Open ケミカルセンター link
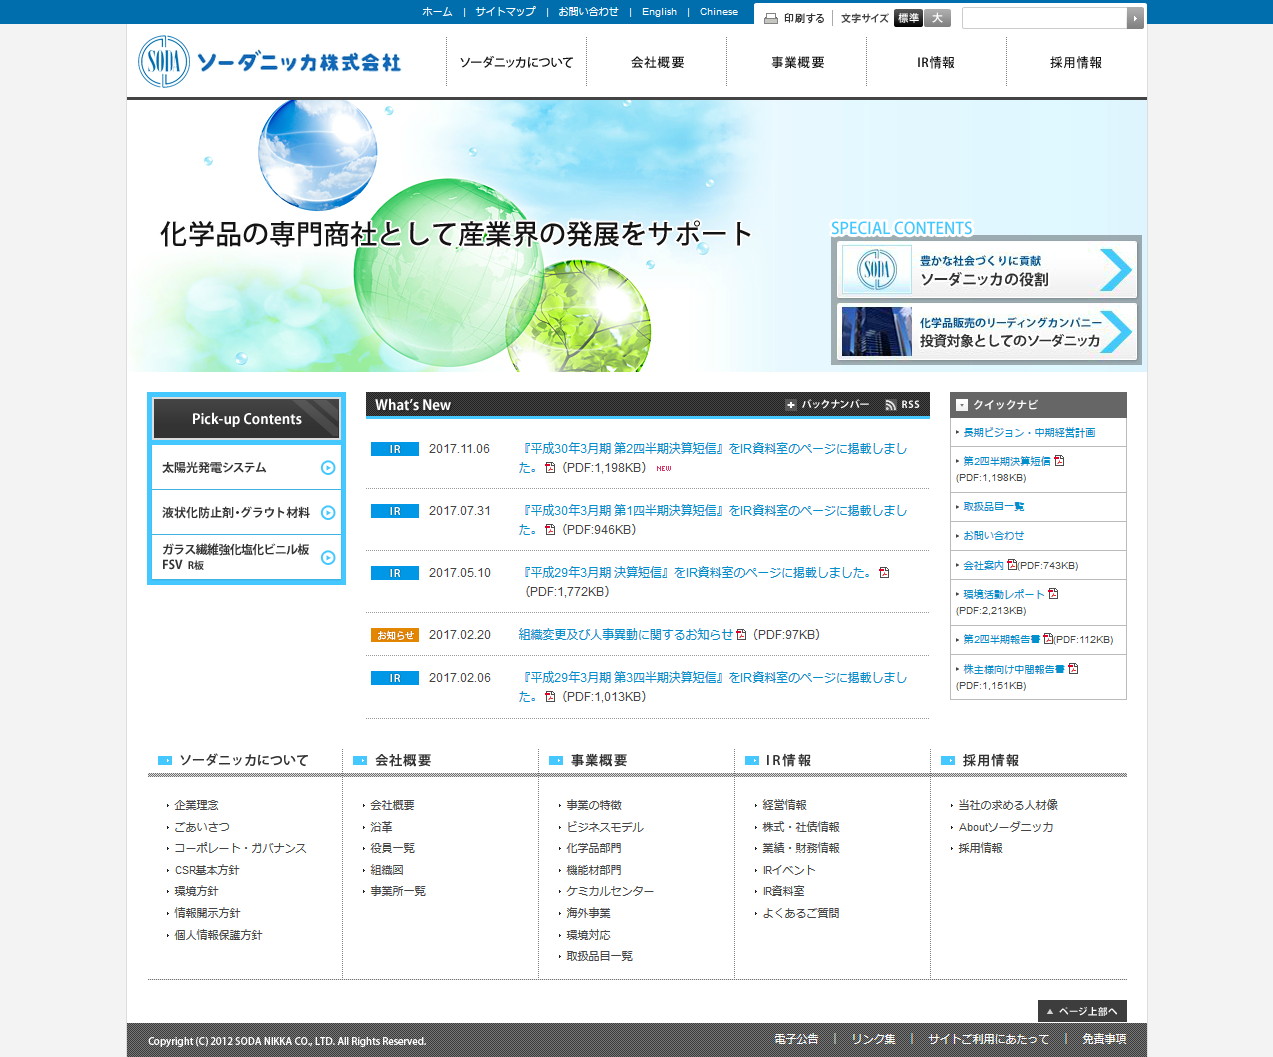The image size is (1273, 1057). click(x=610, y=891)
